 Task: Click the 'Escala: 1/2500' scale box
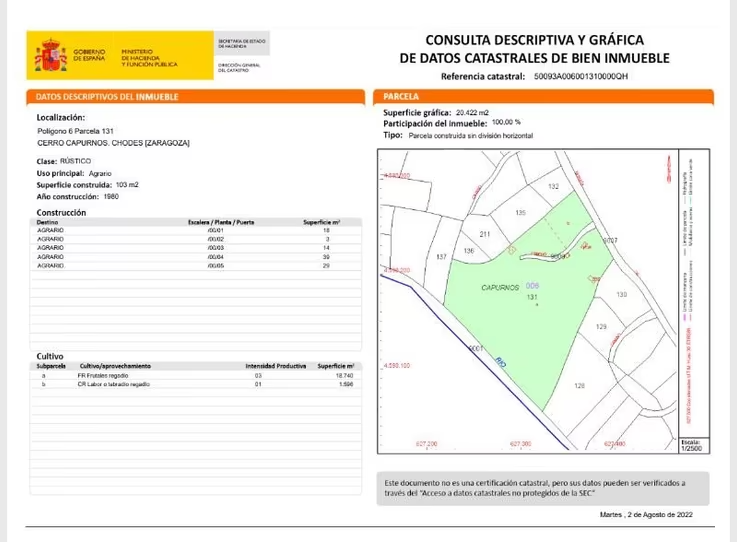(x=694, y=445)
